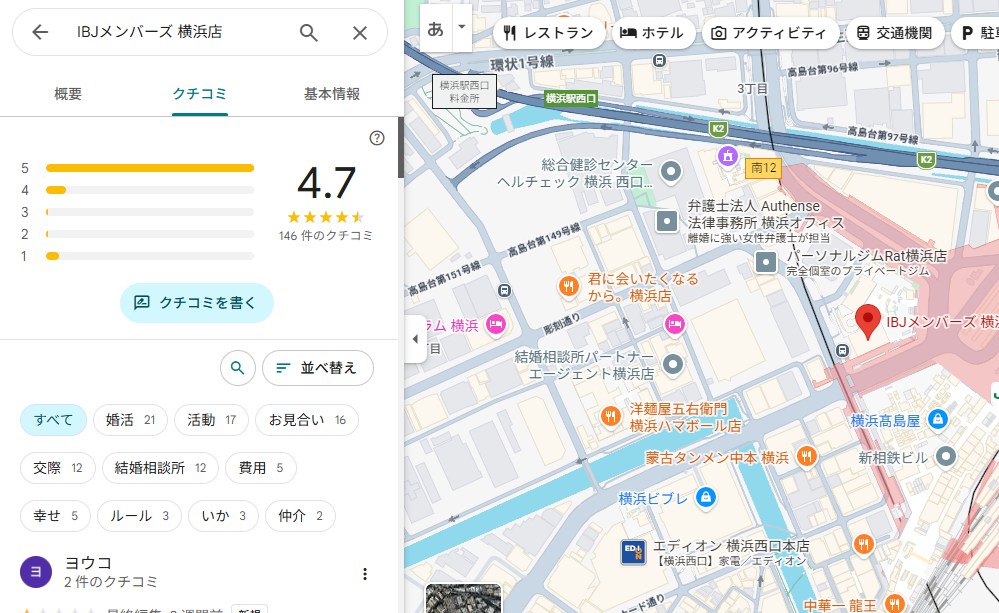Clear the search with X icon
The image size is (999, 613).
[360, 32]
